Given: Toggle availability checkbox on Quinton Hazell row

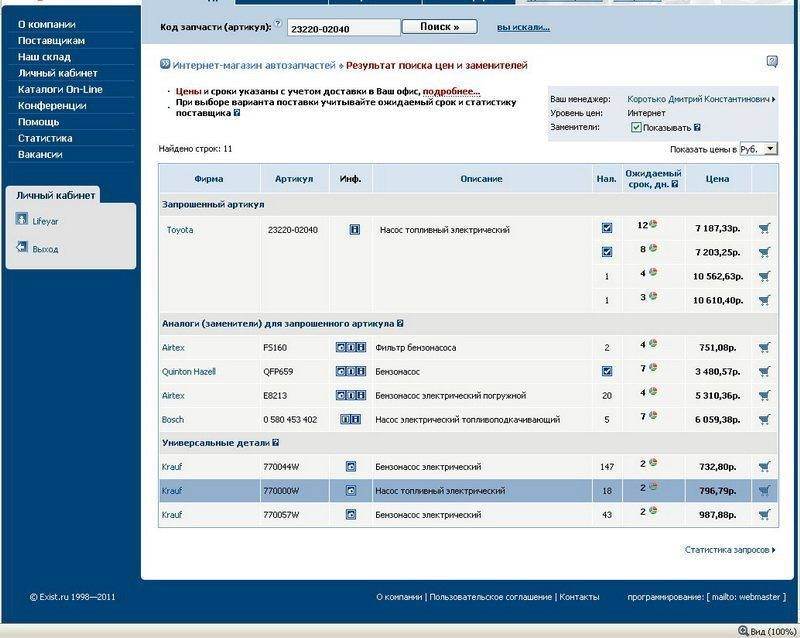Looking at the screenshot, I should (606, 371).
